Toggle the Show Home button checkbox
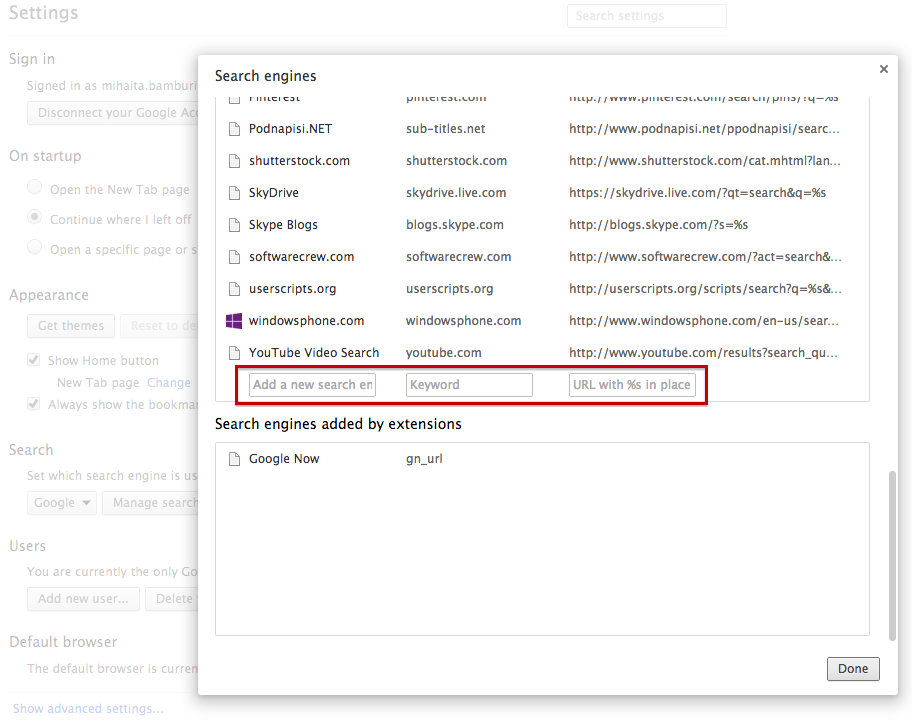This screenshot has width=912, height=723. click(x=33, y=359)
